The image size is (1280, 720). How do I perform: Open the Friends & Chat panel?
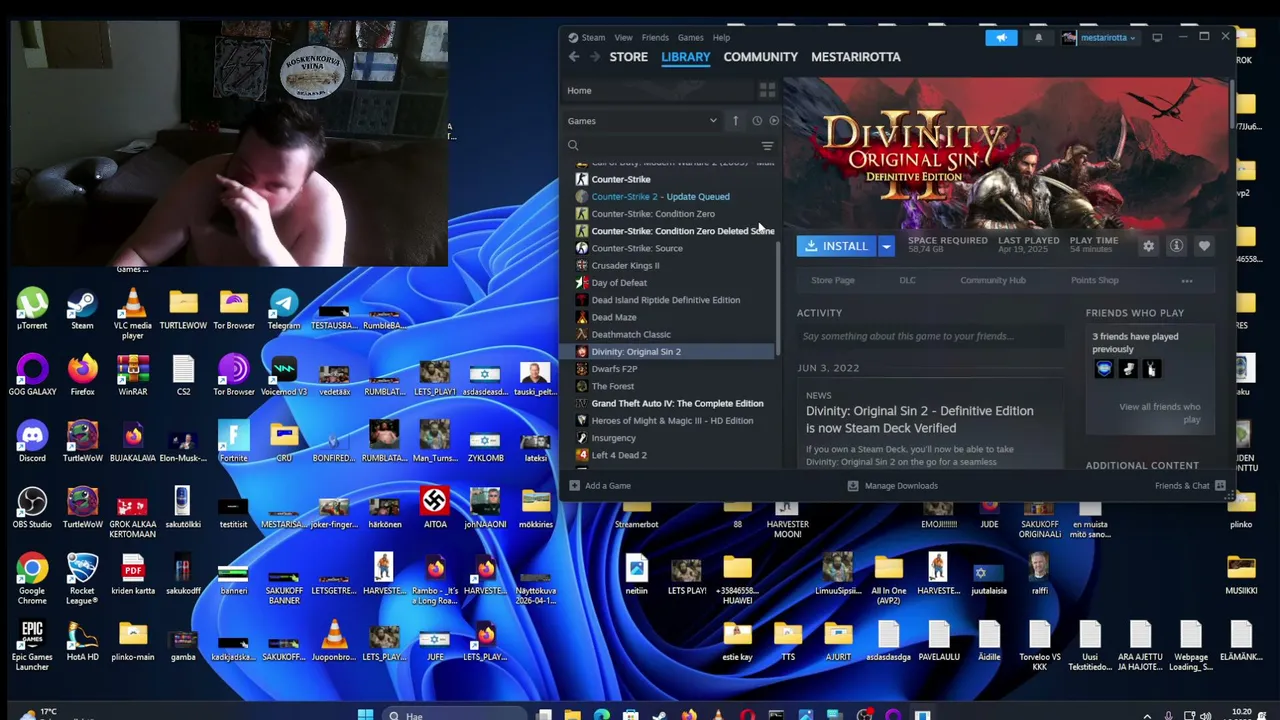[1190, 486]
